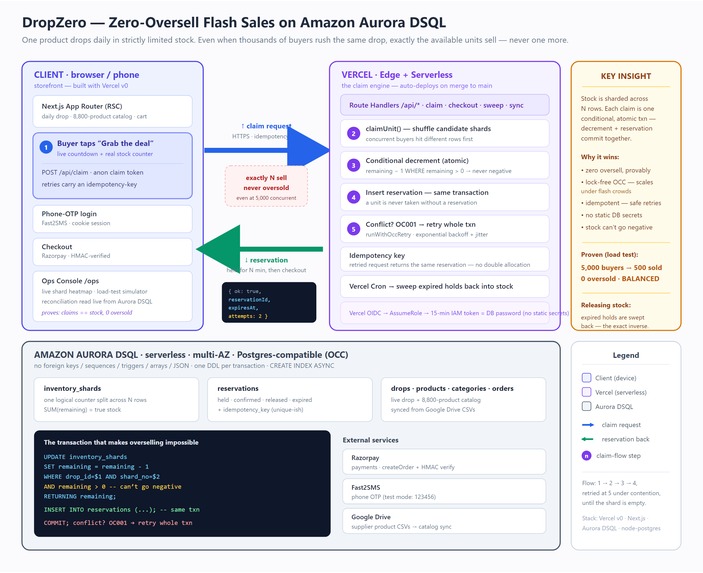Click the step 2 circle beside claimUnit()
The height and width of the screenshot is (573, 703).
tap(354, 133)
